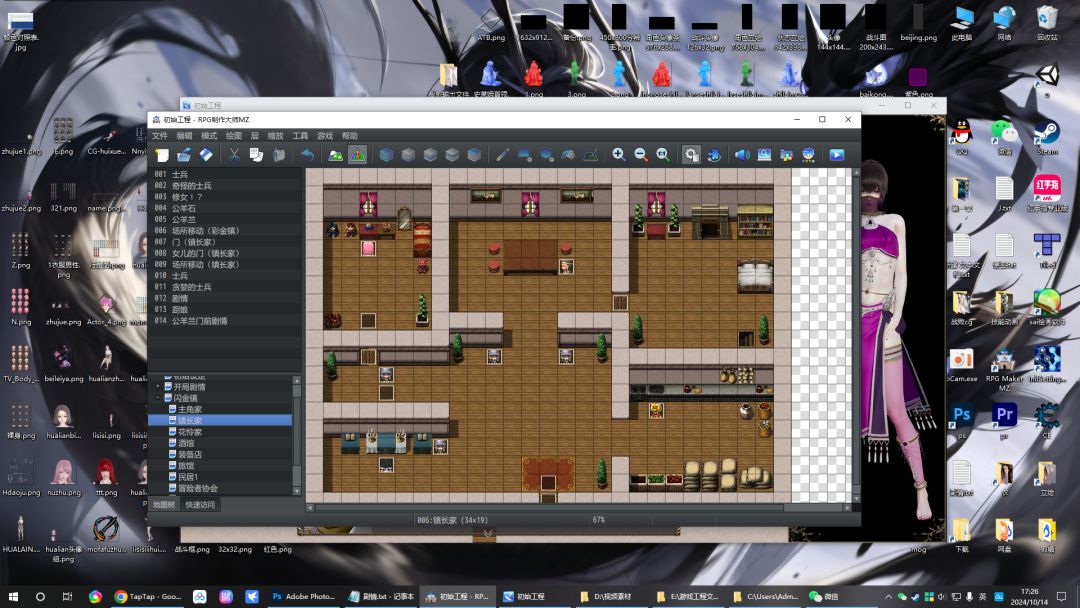This screenshot has height=608, width=1080.
Task: Select event 008 女儿的门（镇长家）
Action: pyautogui.click(x=226, y=253)
